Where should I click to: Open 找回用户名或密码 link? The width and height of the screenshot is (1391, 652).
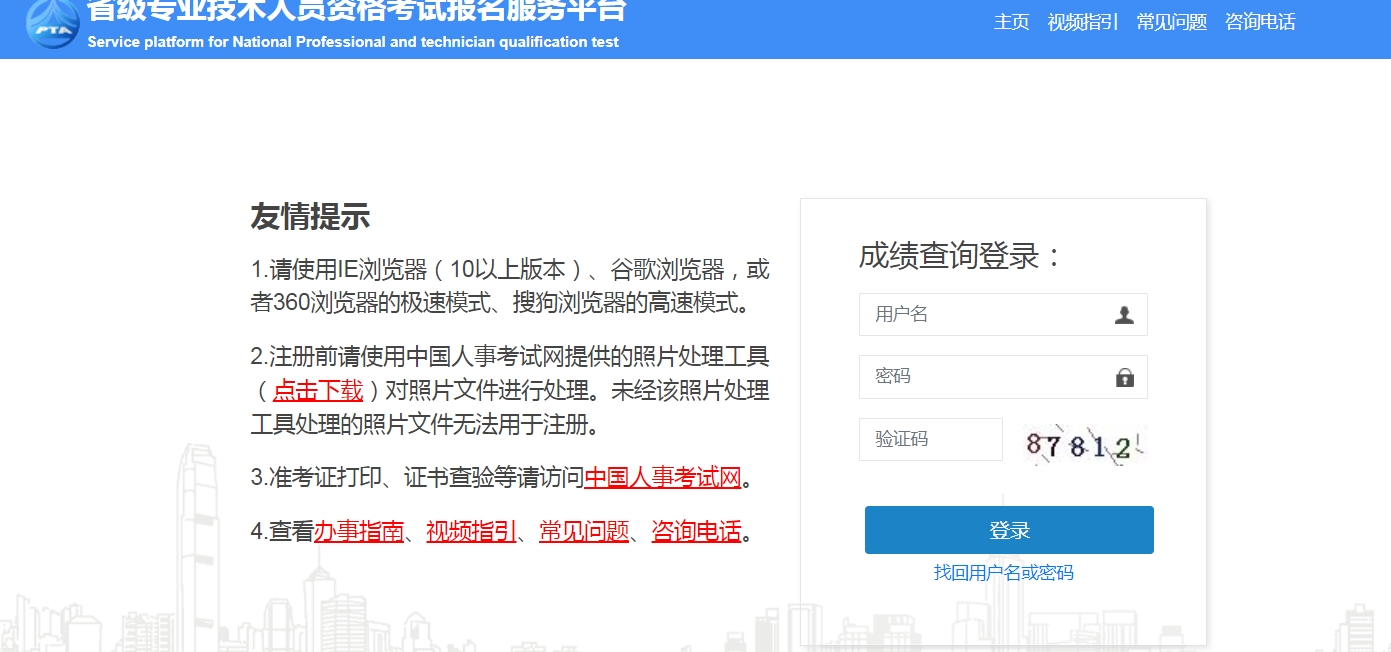point(1004,573)
